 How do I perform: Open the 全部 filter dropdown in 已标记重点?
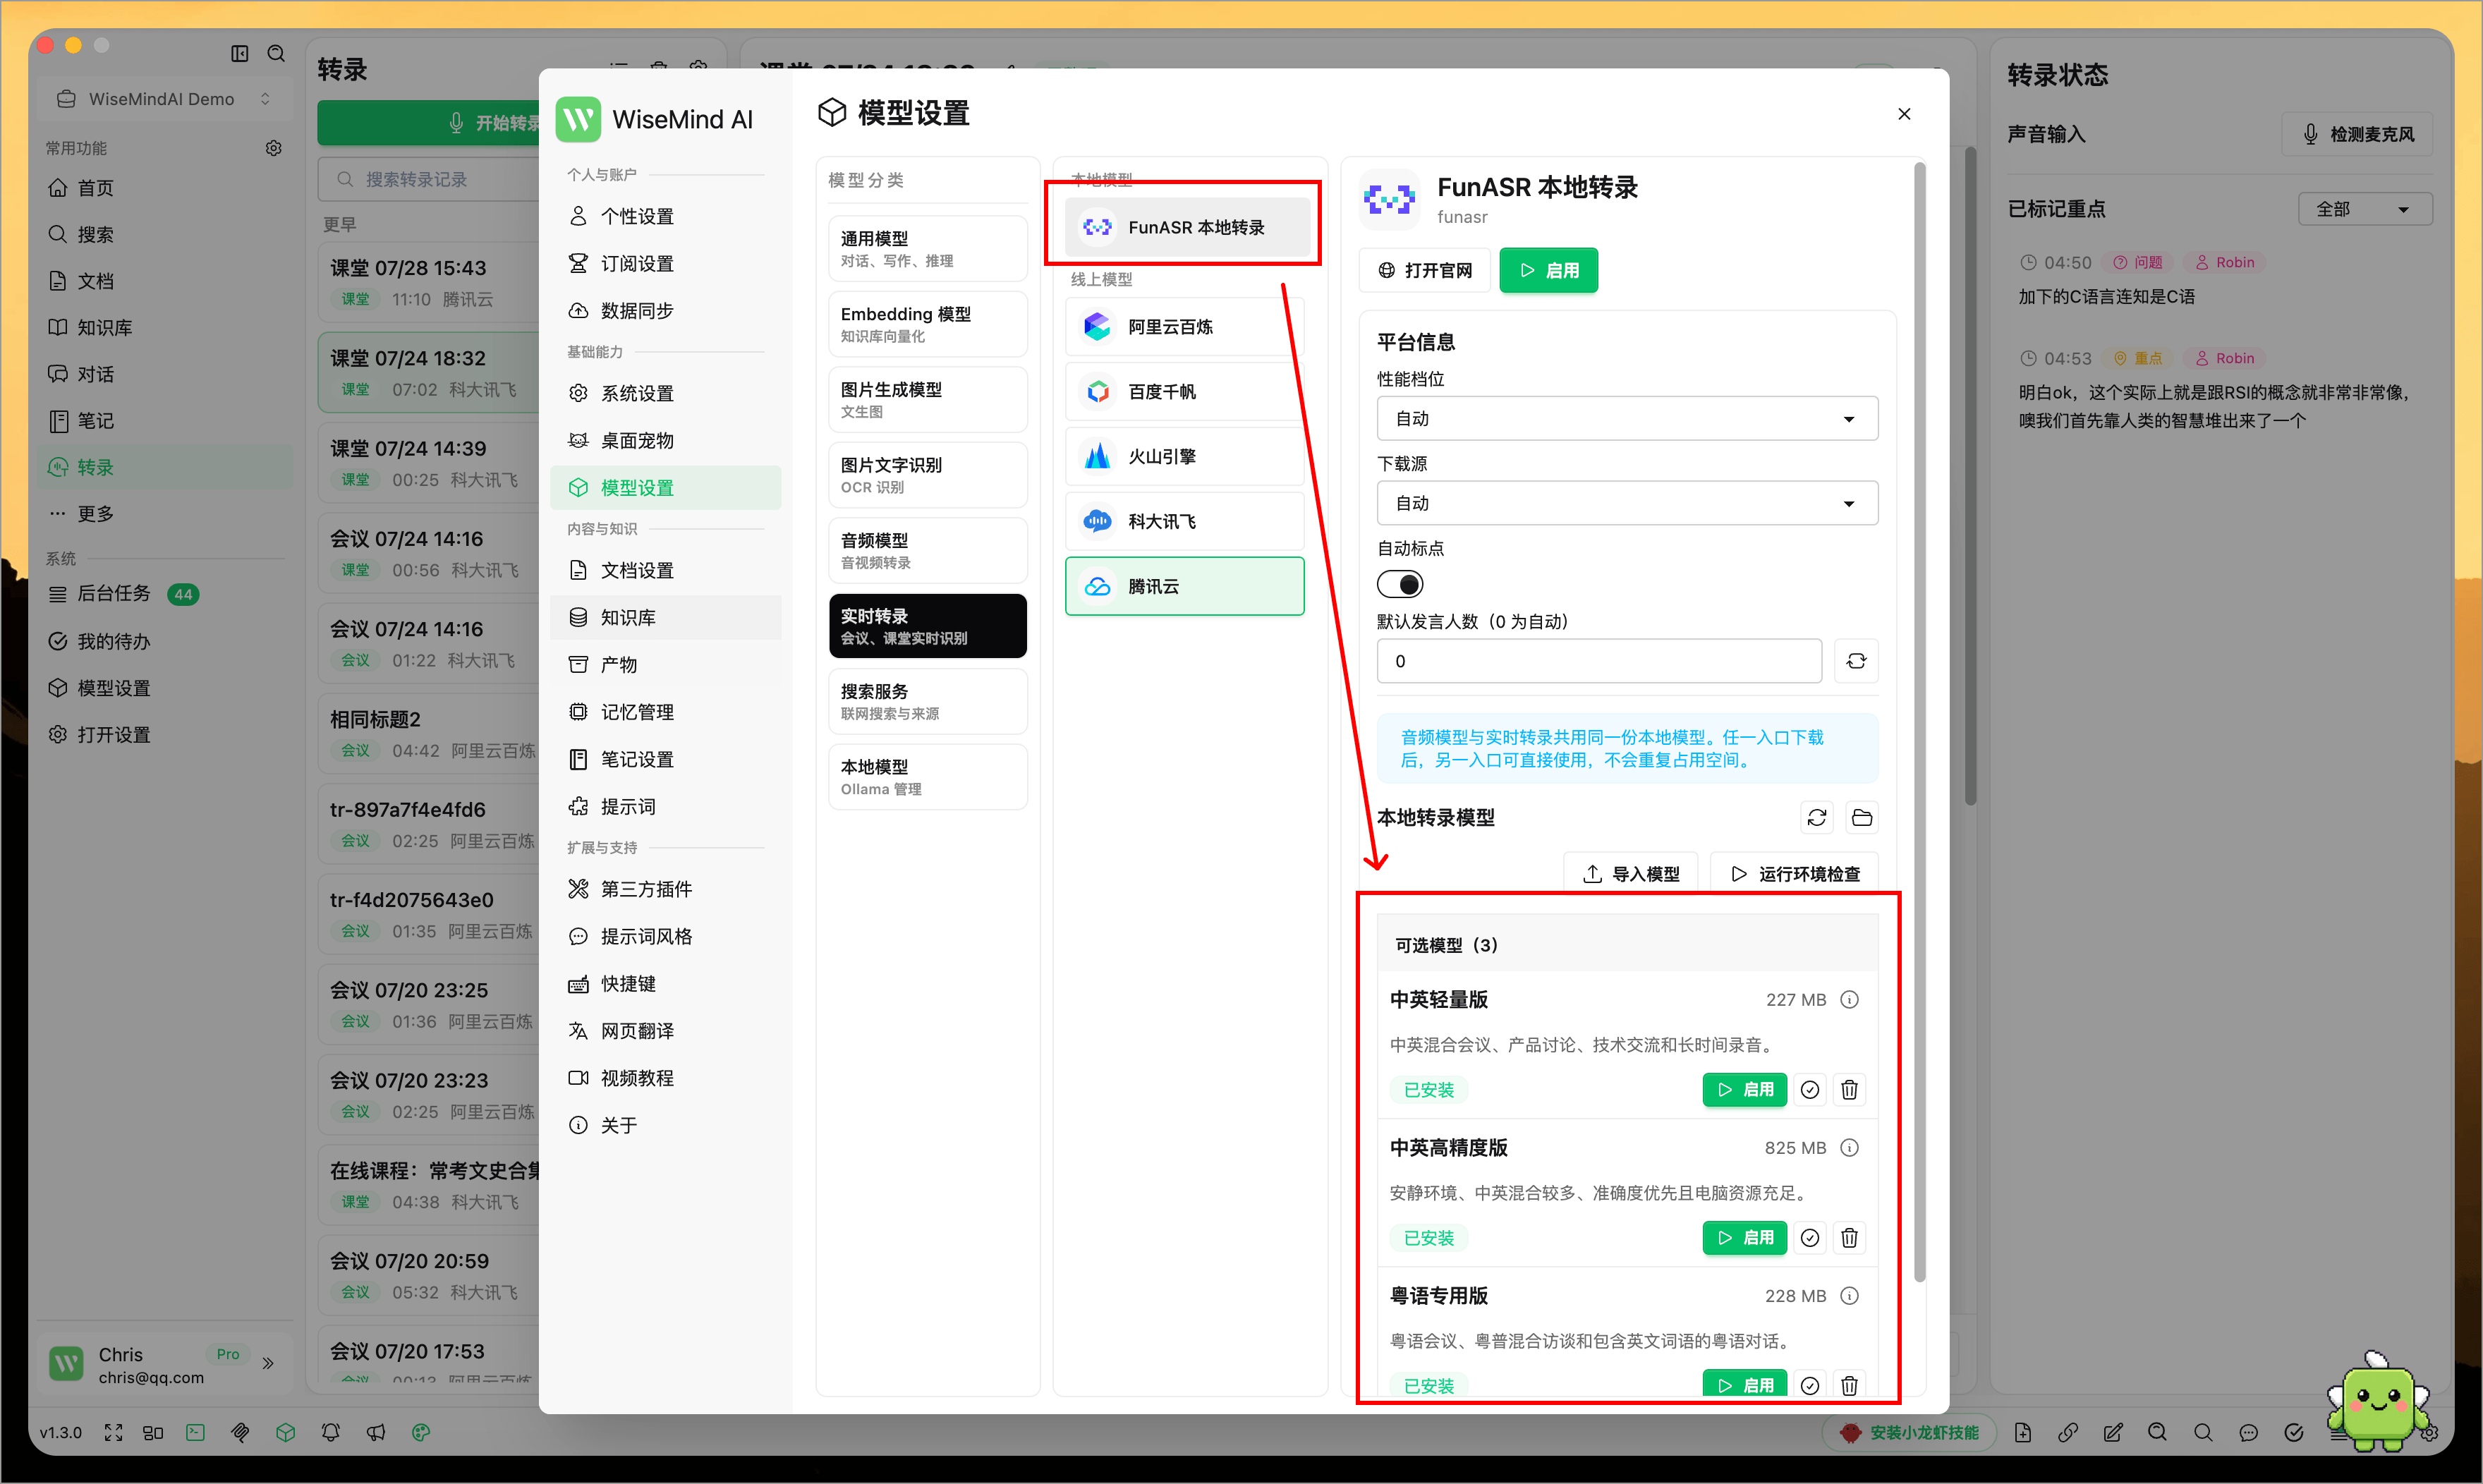pyautogui.click(x=2365, y=209)
